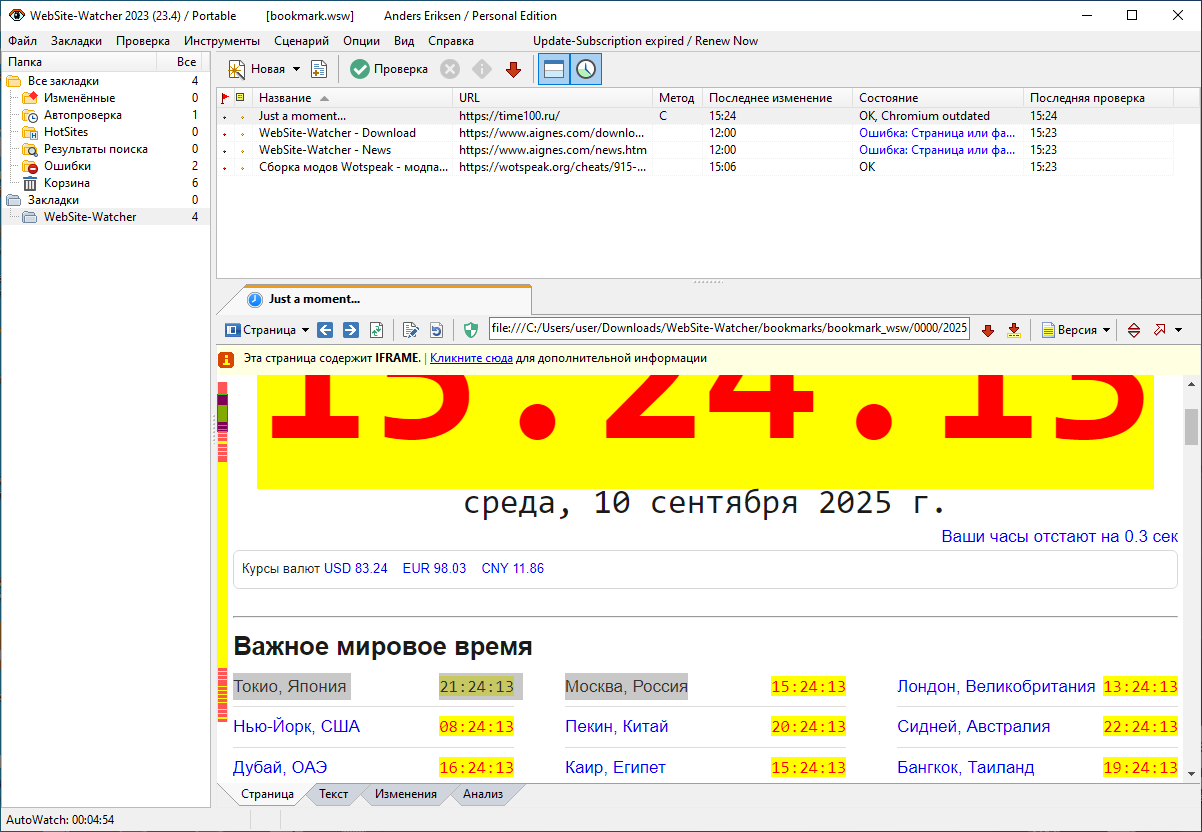The width and height of the screenshot is (1202, 832).
Task: Go back with the blue left arrow
Action: point(325,330)
